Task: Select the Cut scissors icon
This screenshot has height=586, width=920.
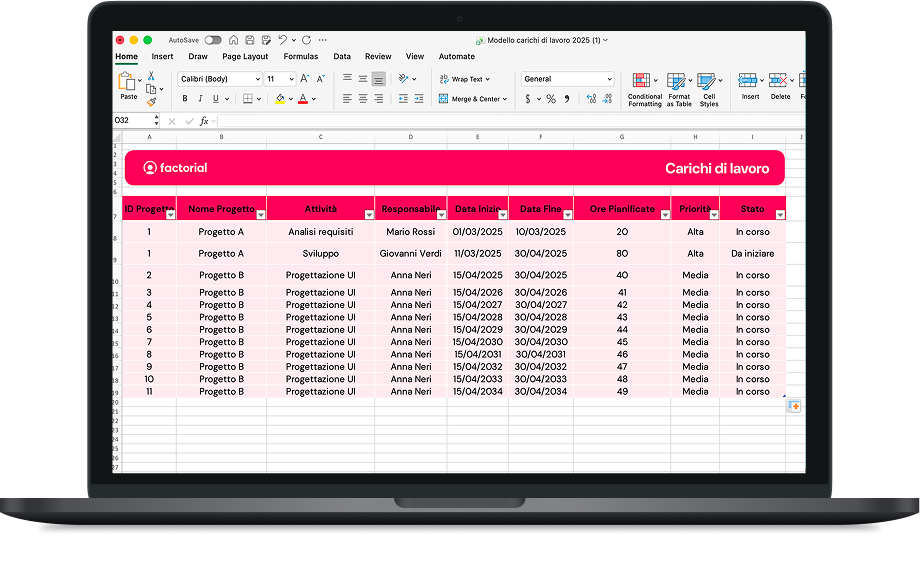Action: tap(151, 76)
